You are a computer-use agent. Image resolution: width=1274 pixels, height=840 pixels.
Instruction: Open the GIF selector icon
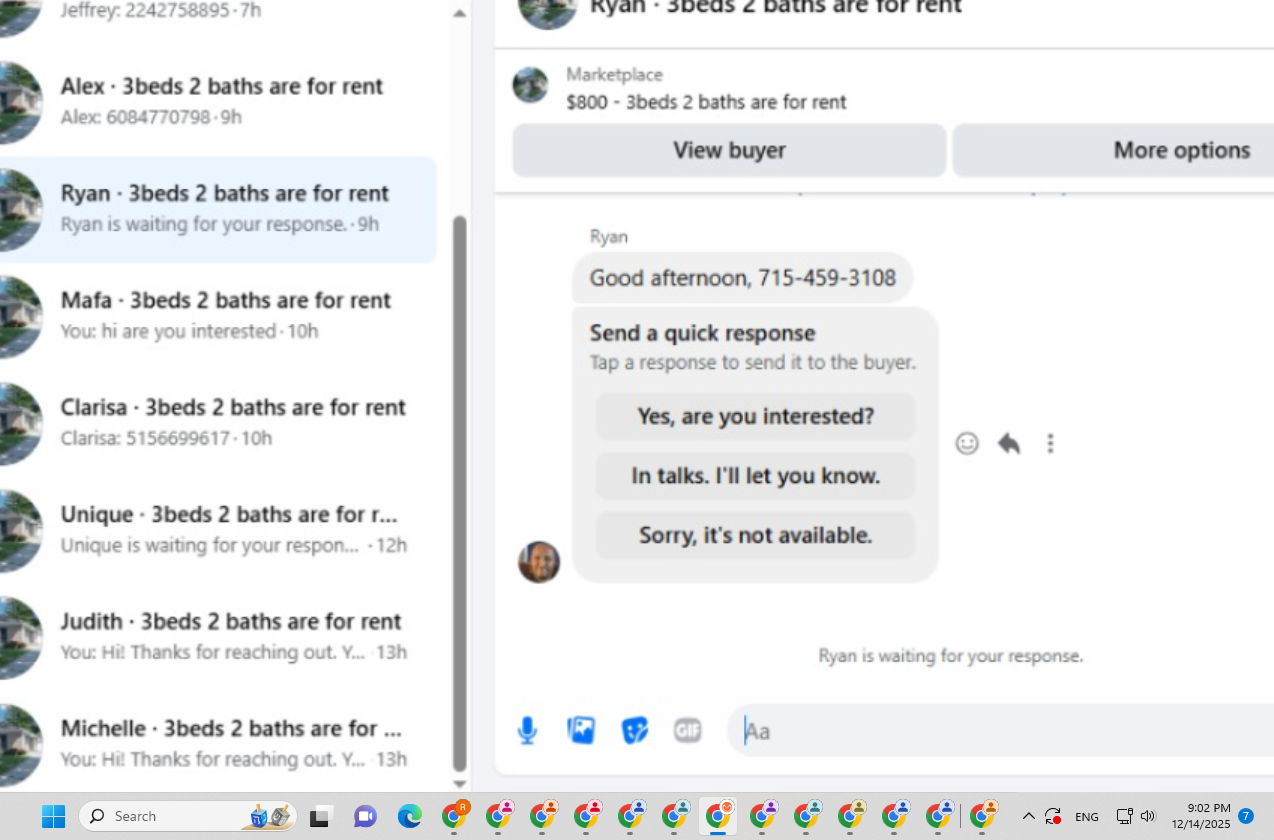click(687, 731)
